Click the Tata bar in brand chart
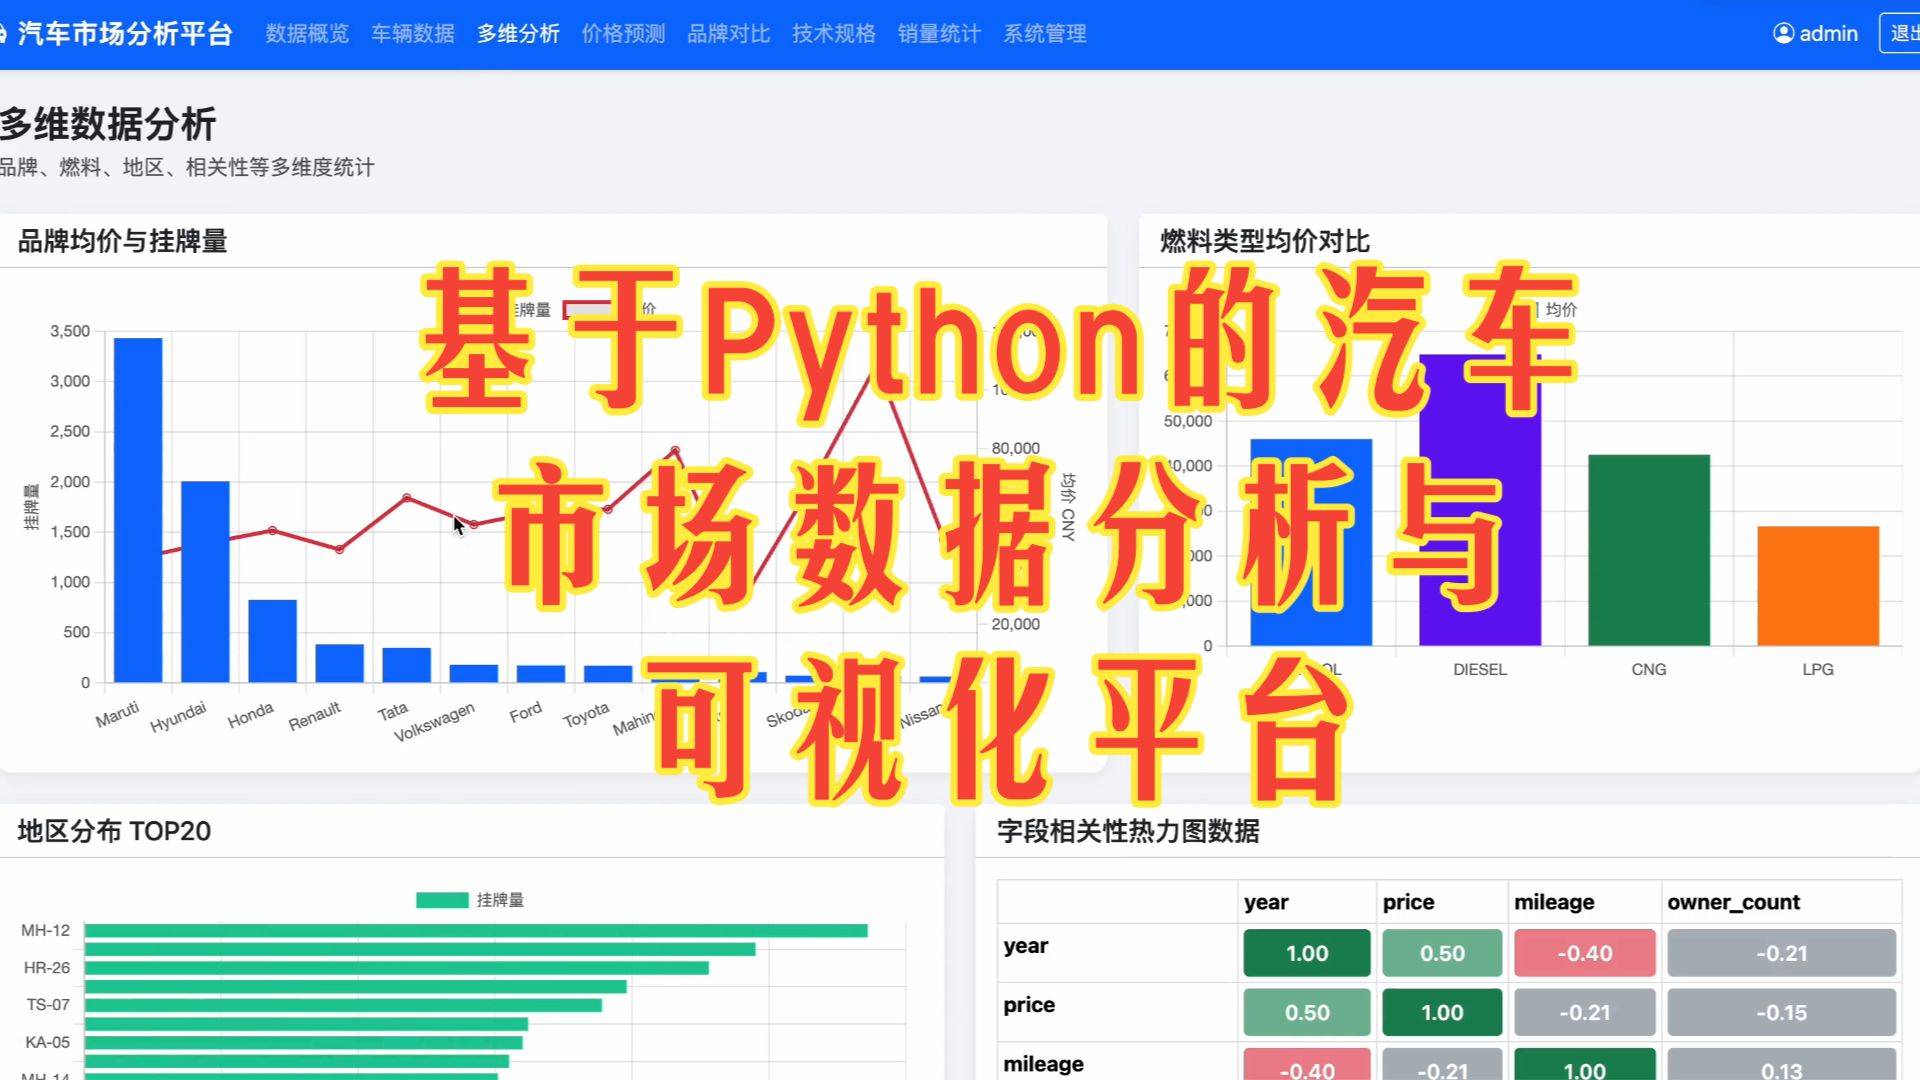 406,665
